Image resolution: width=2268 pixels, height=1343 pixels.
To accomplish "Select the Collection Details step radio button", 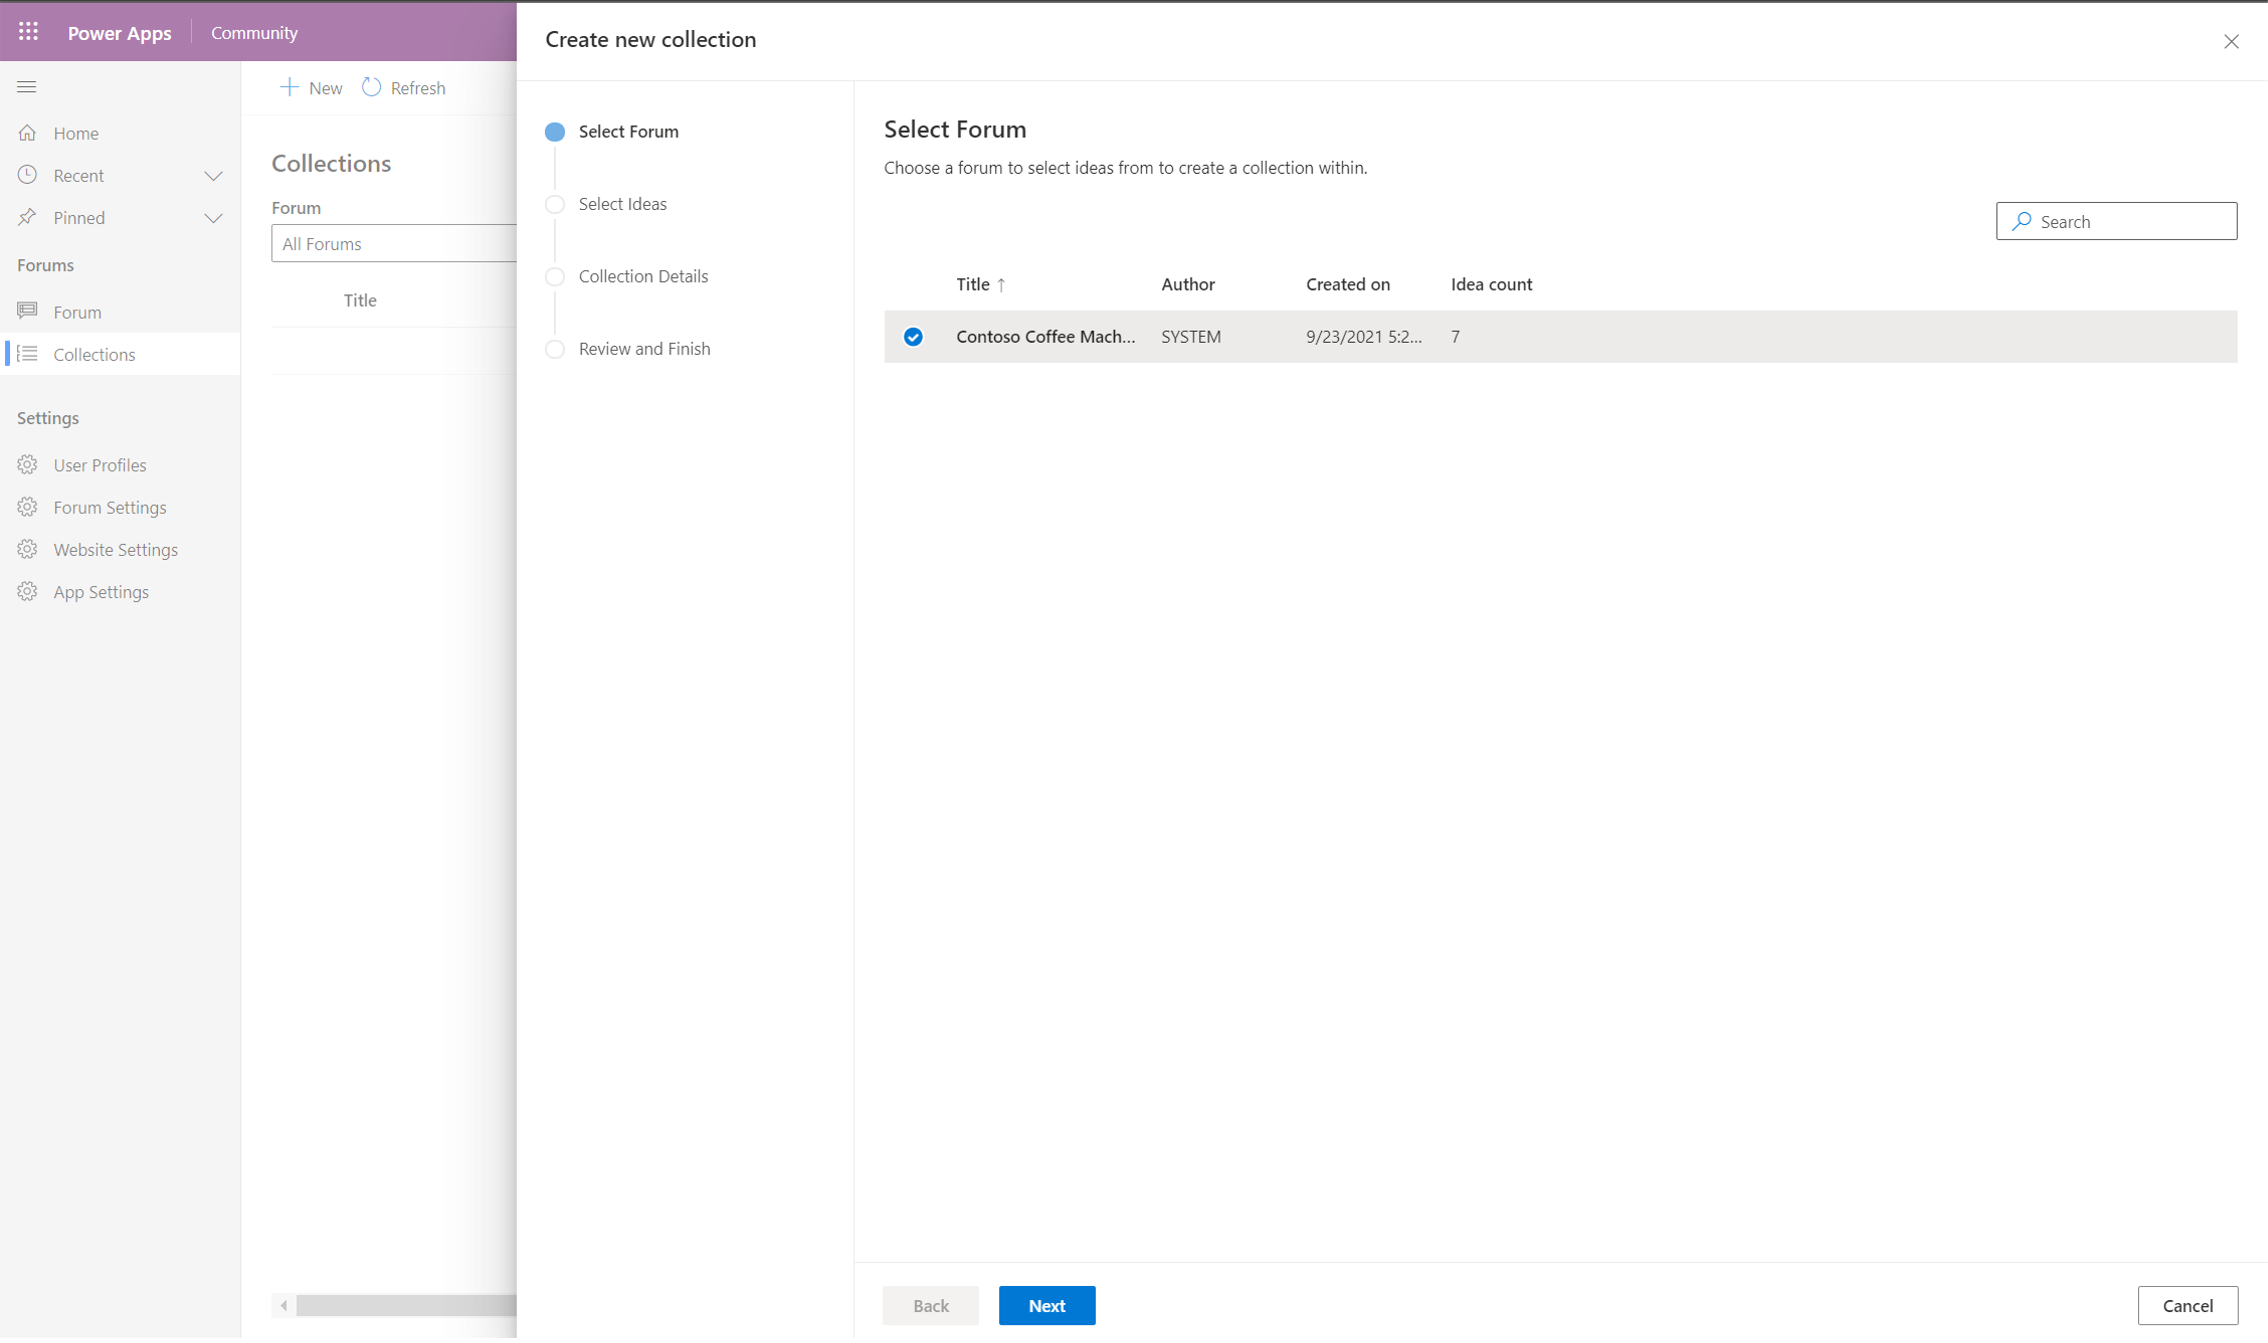I will tap(556, 277).
